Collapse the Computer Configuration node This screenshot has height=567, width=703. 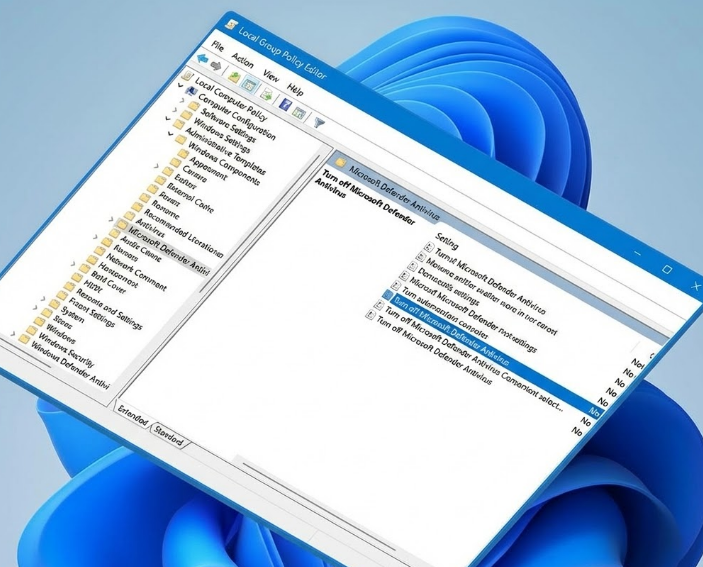point(181,84)
